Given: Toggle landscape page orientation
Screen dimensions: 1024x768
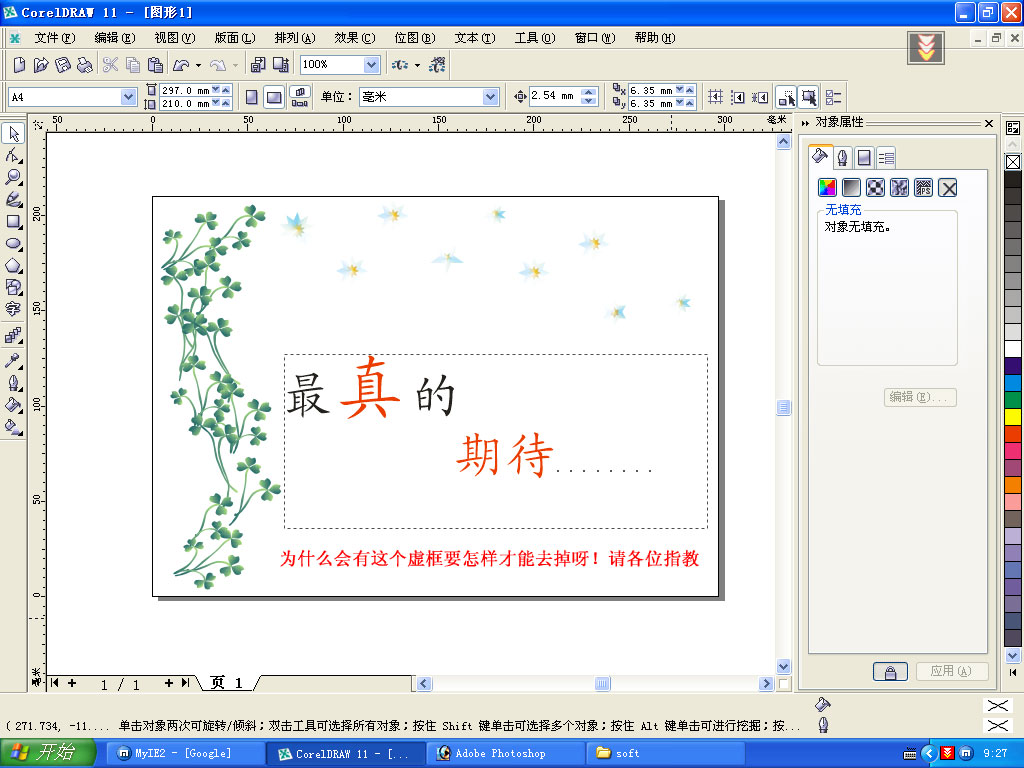Looking at the screenshot, I should click(274, 97).
